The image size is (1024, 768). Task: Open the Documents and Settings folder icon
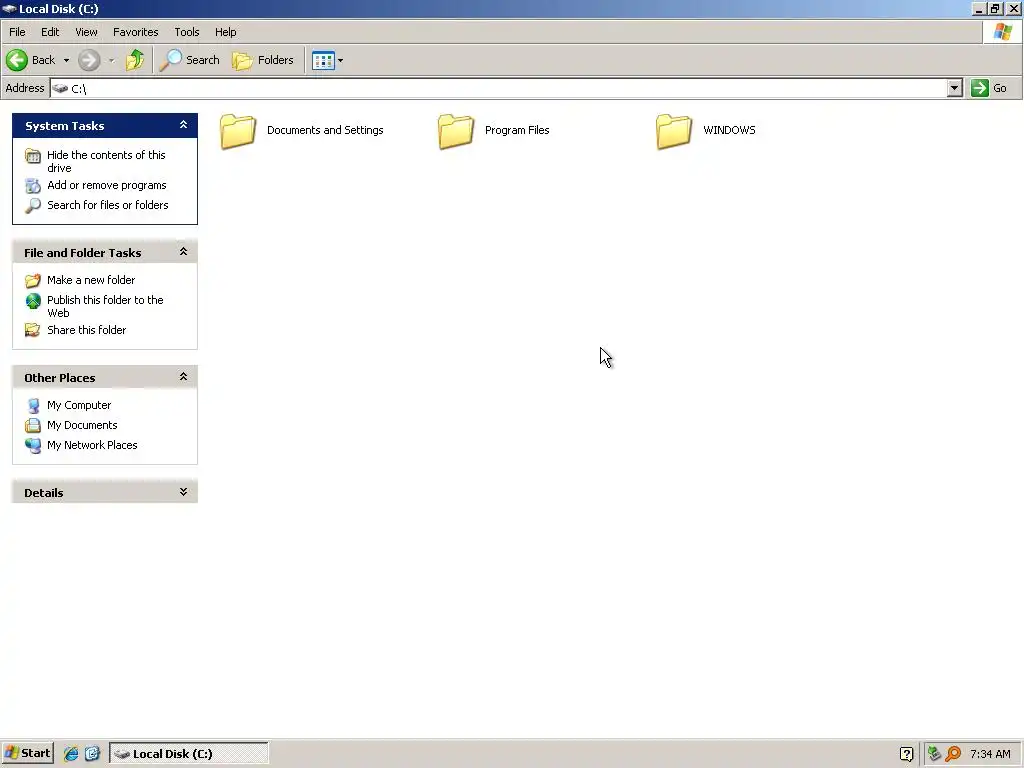point(238,131)
